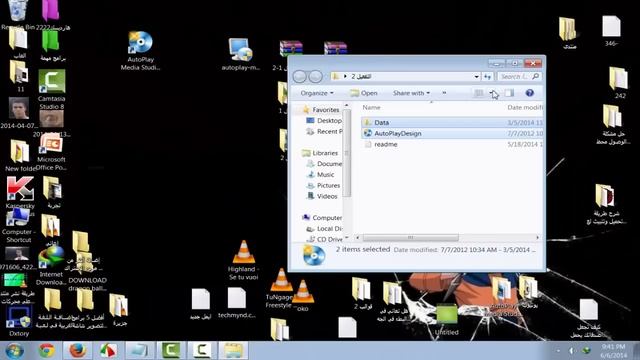Open Documents library in navigation pane

[324, 164]
